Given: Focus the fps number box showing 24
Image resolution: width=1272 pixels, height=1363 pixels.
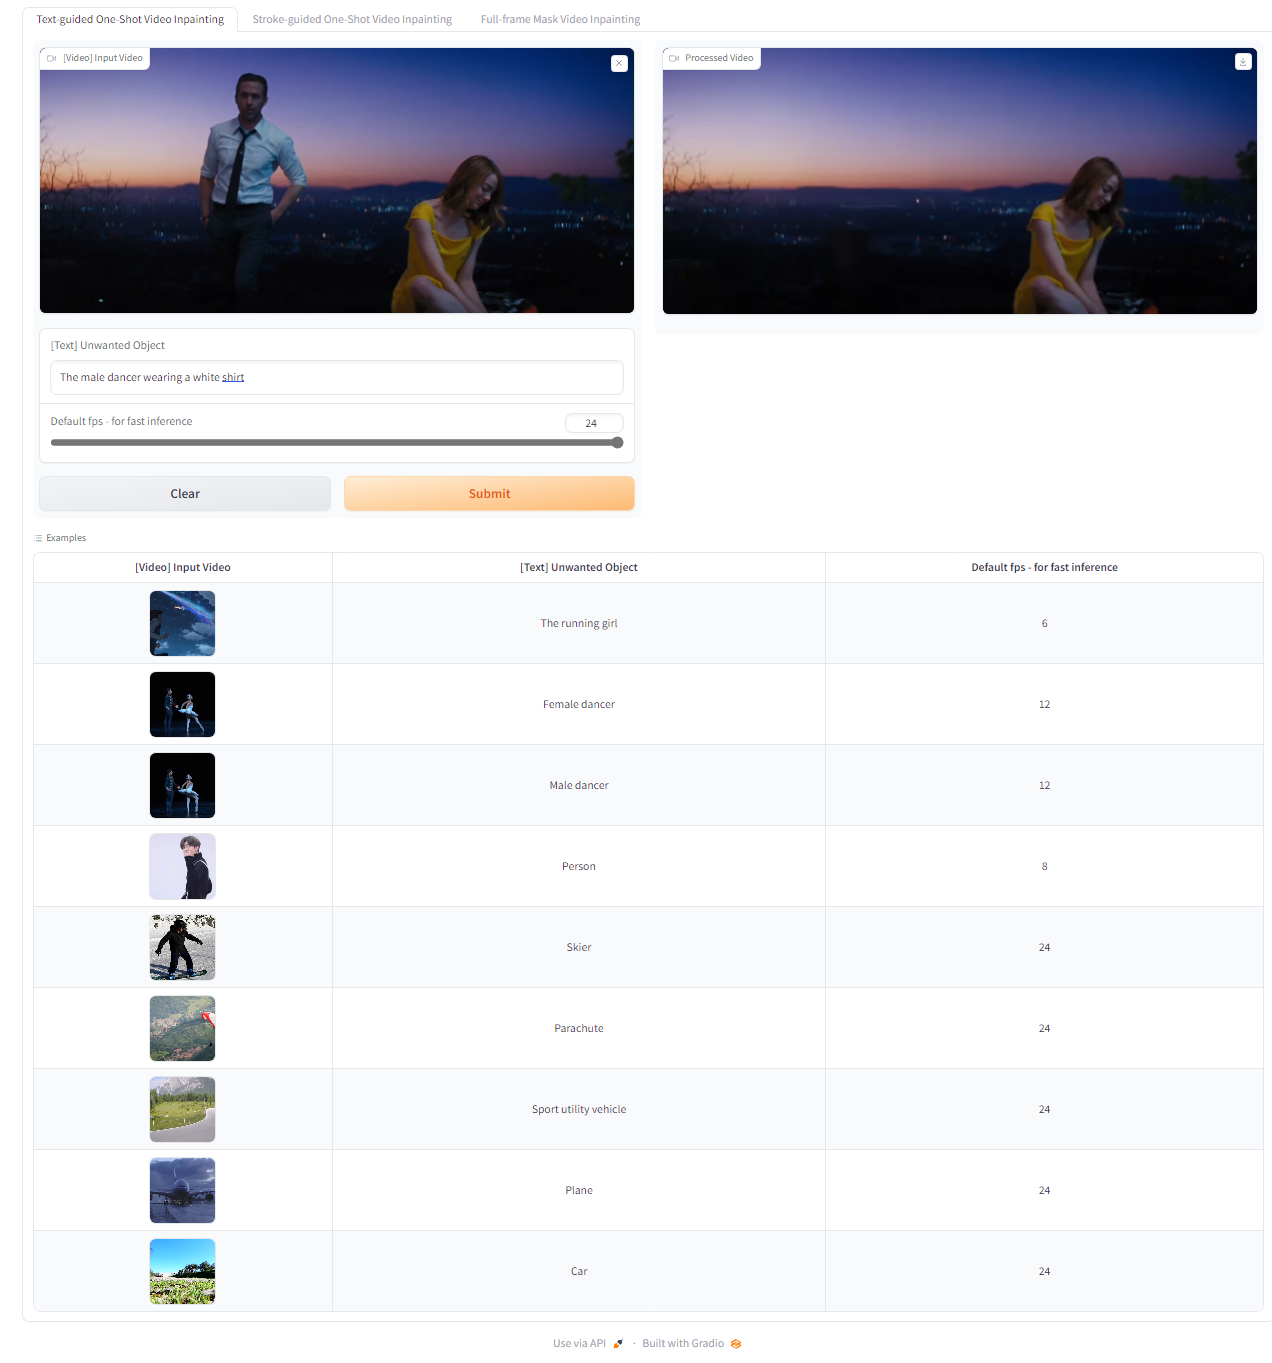Looking at the screenshot, I should pos(594,423).
